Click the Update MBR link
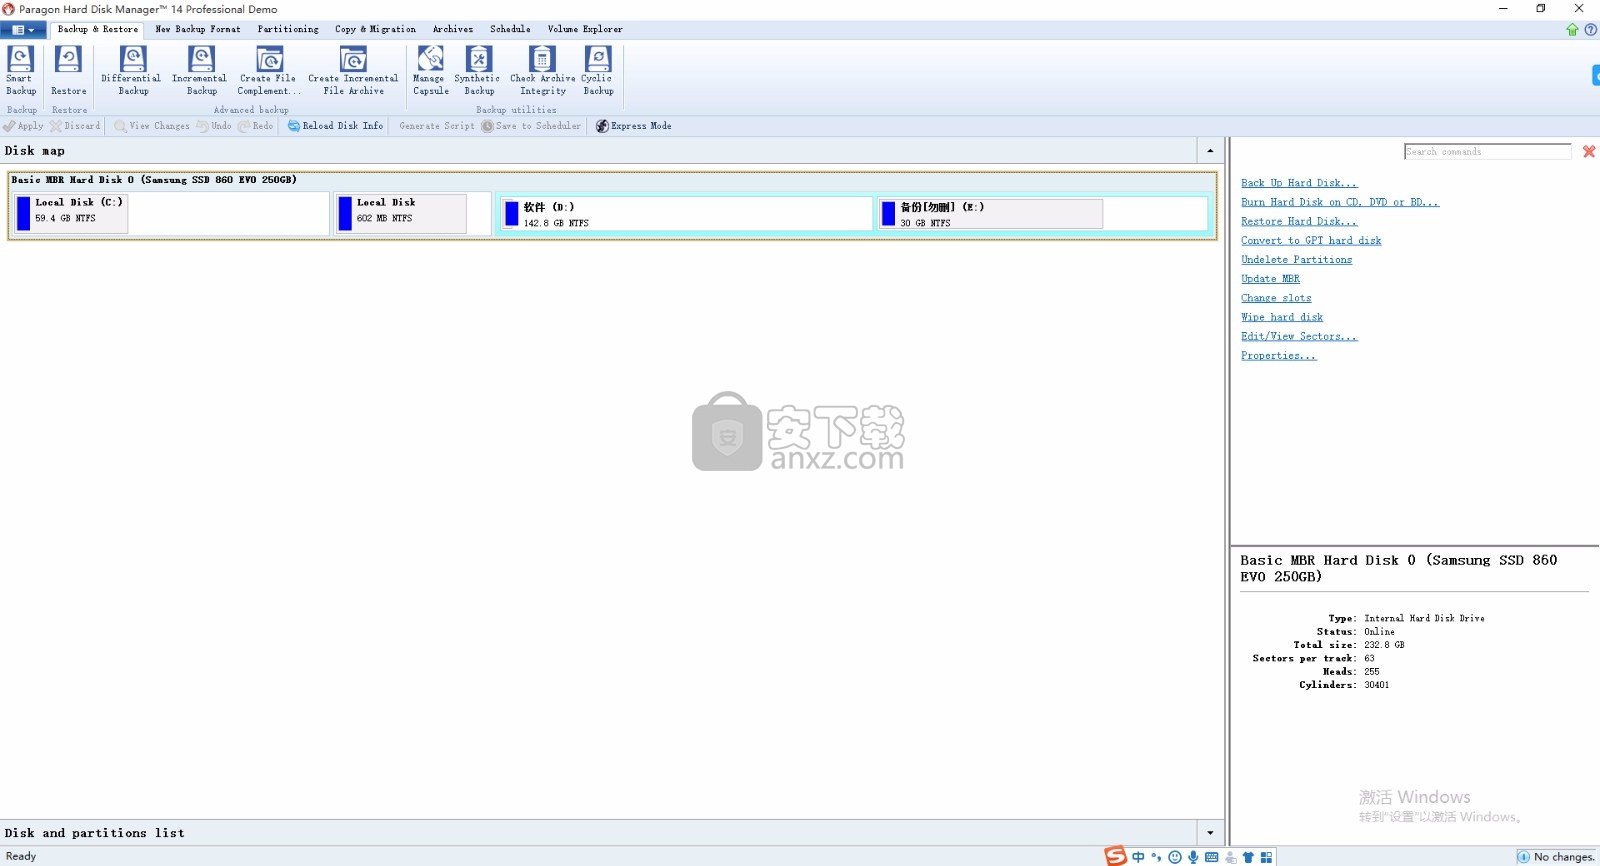Viewport: 1600px width, 866px height. coord(1271,279)
